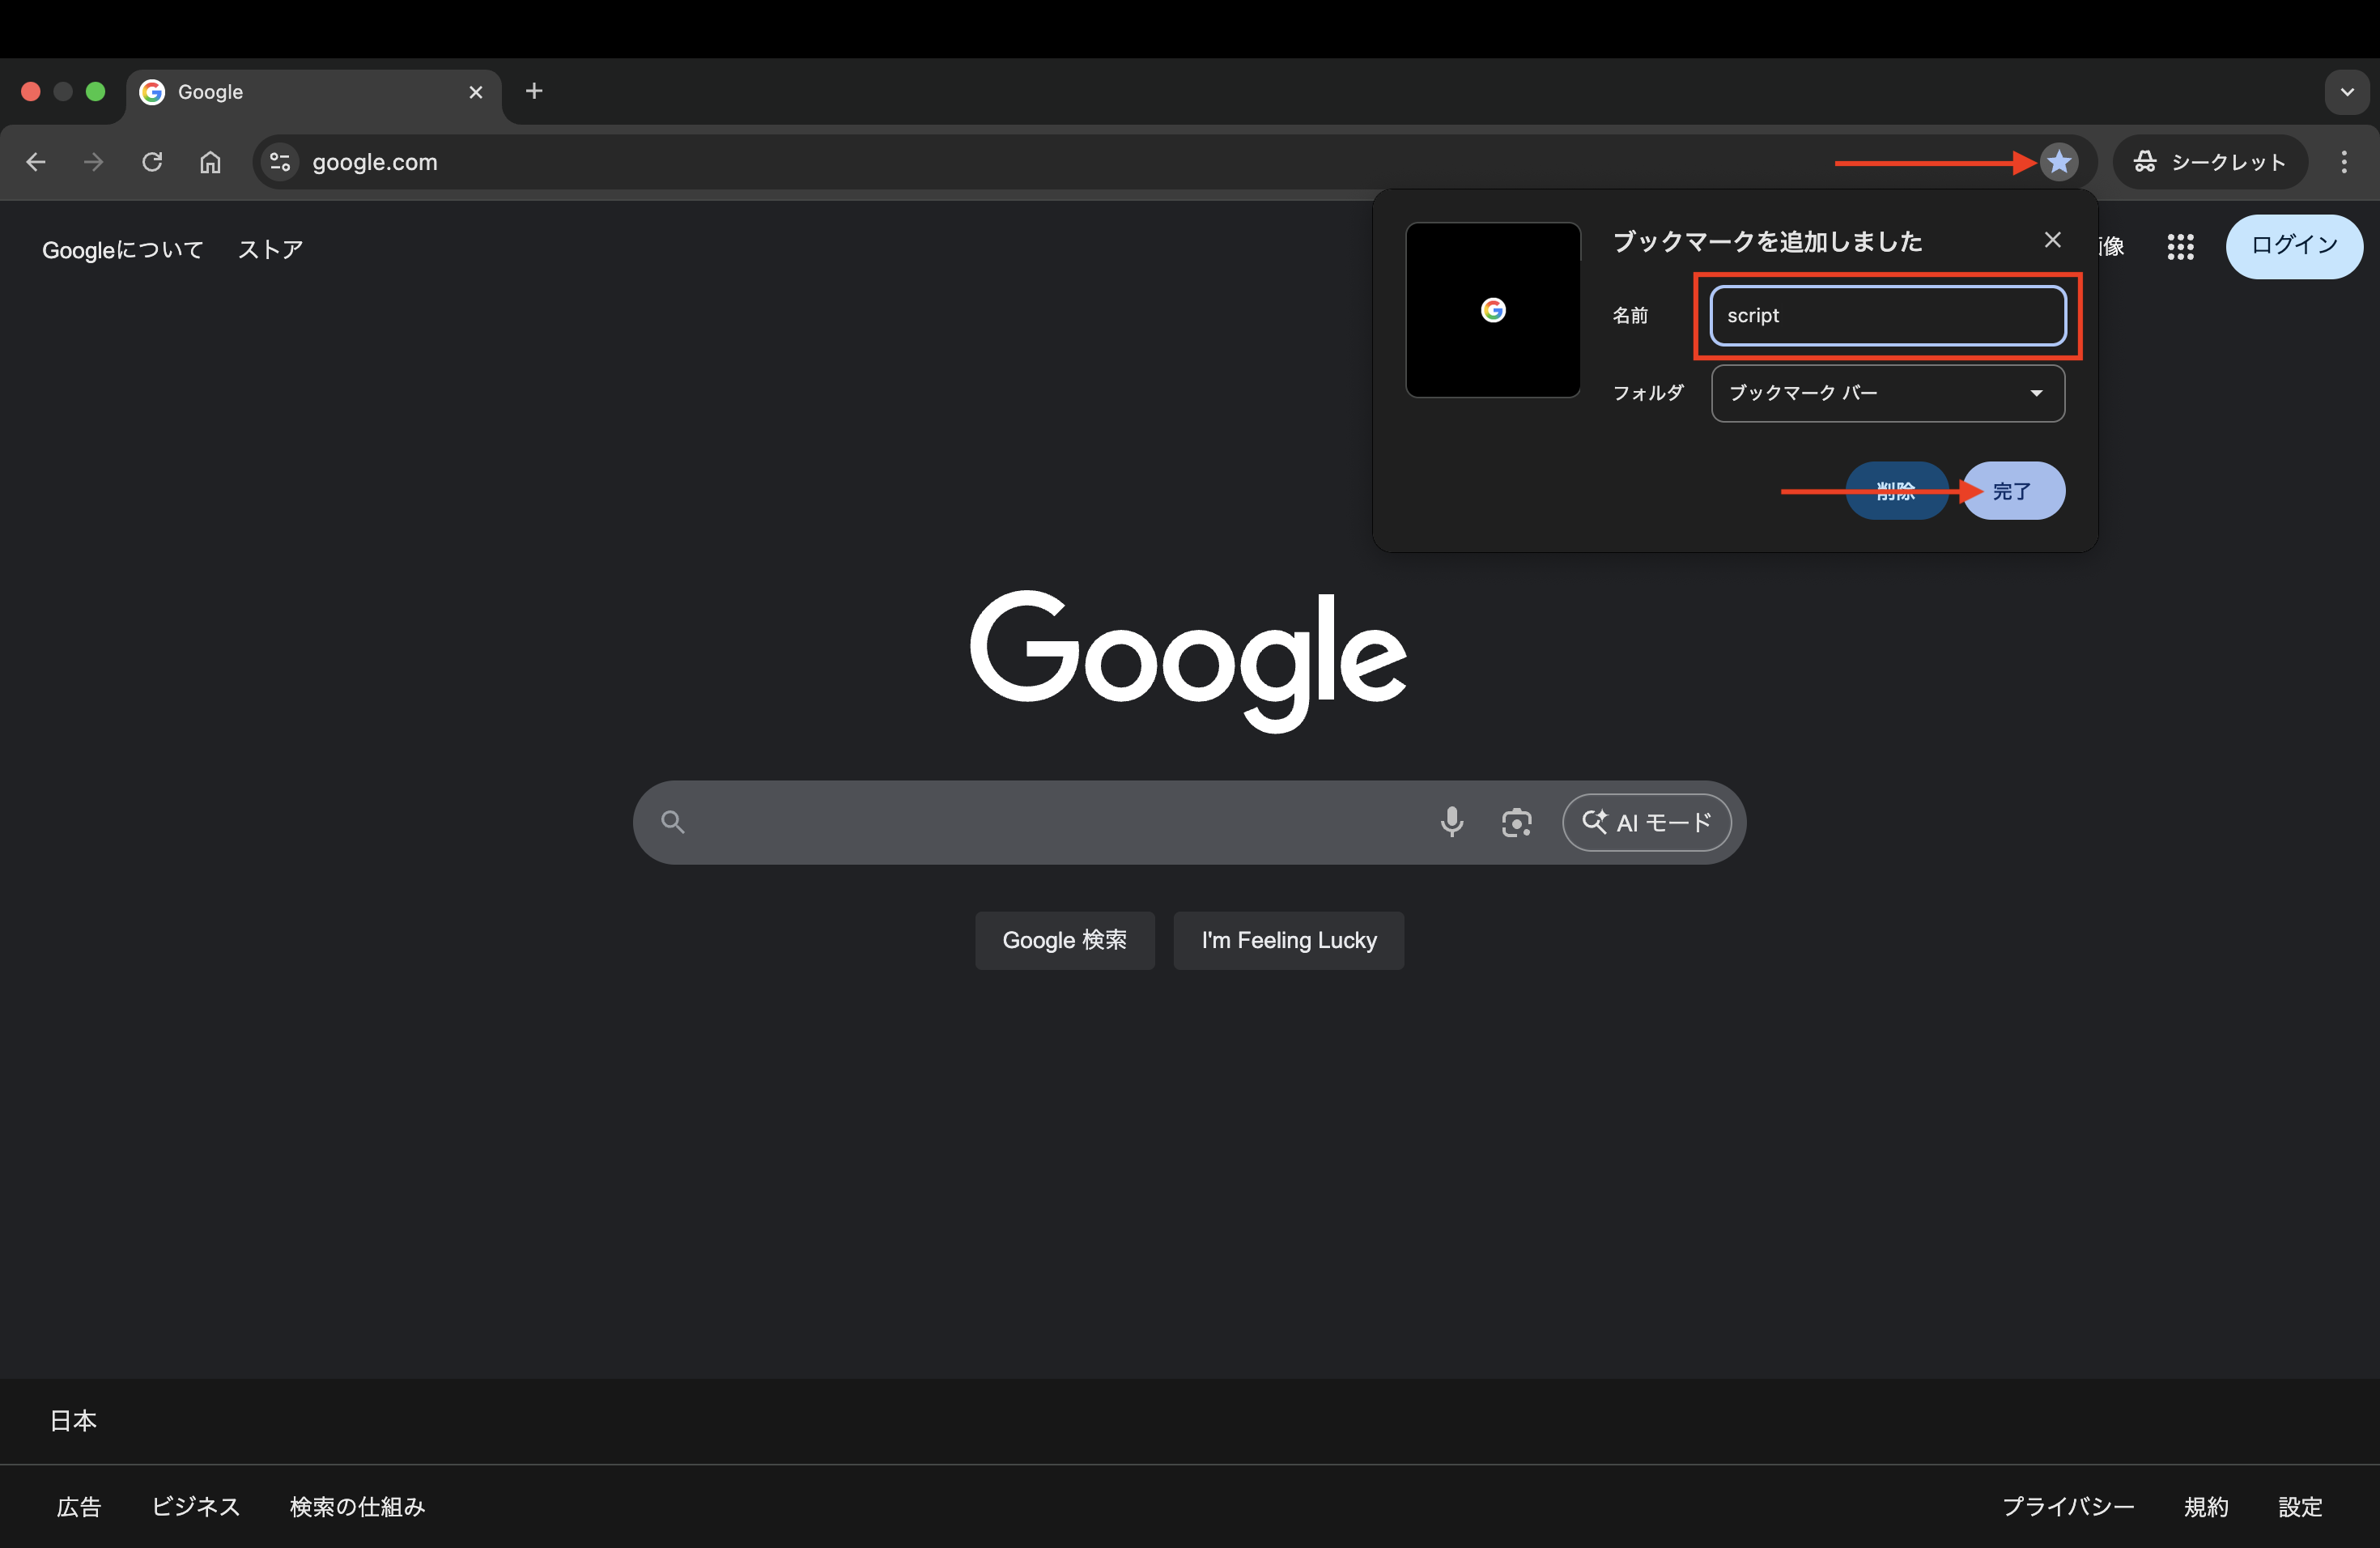Search by image with camera icon
This screenshot has height=1548, width=2380.
click(x=1516, y=822)
